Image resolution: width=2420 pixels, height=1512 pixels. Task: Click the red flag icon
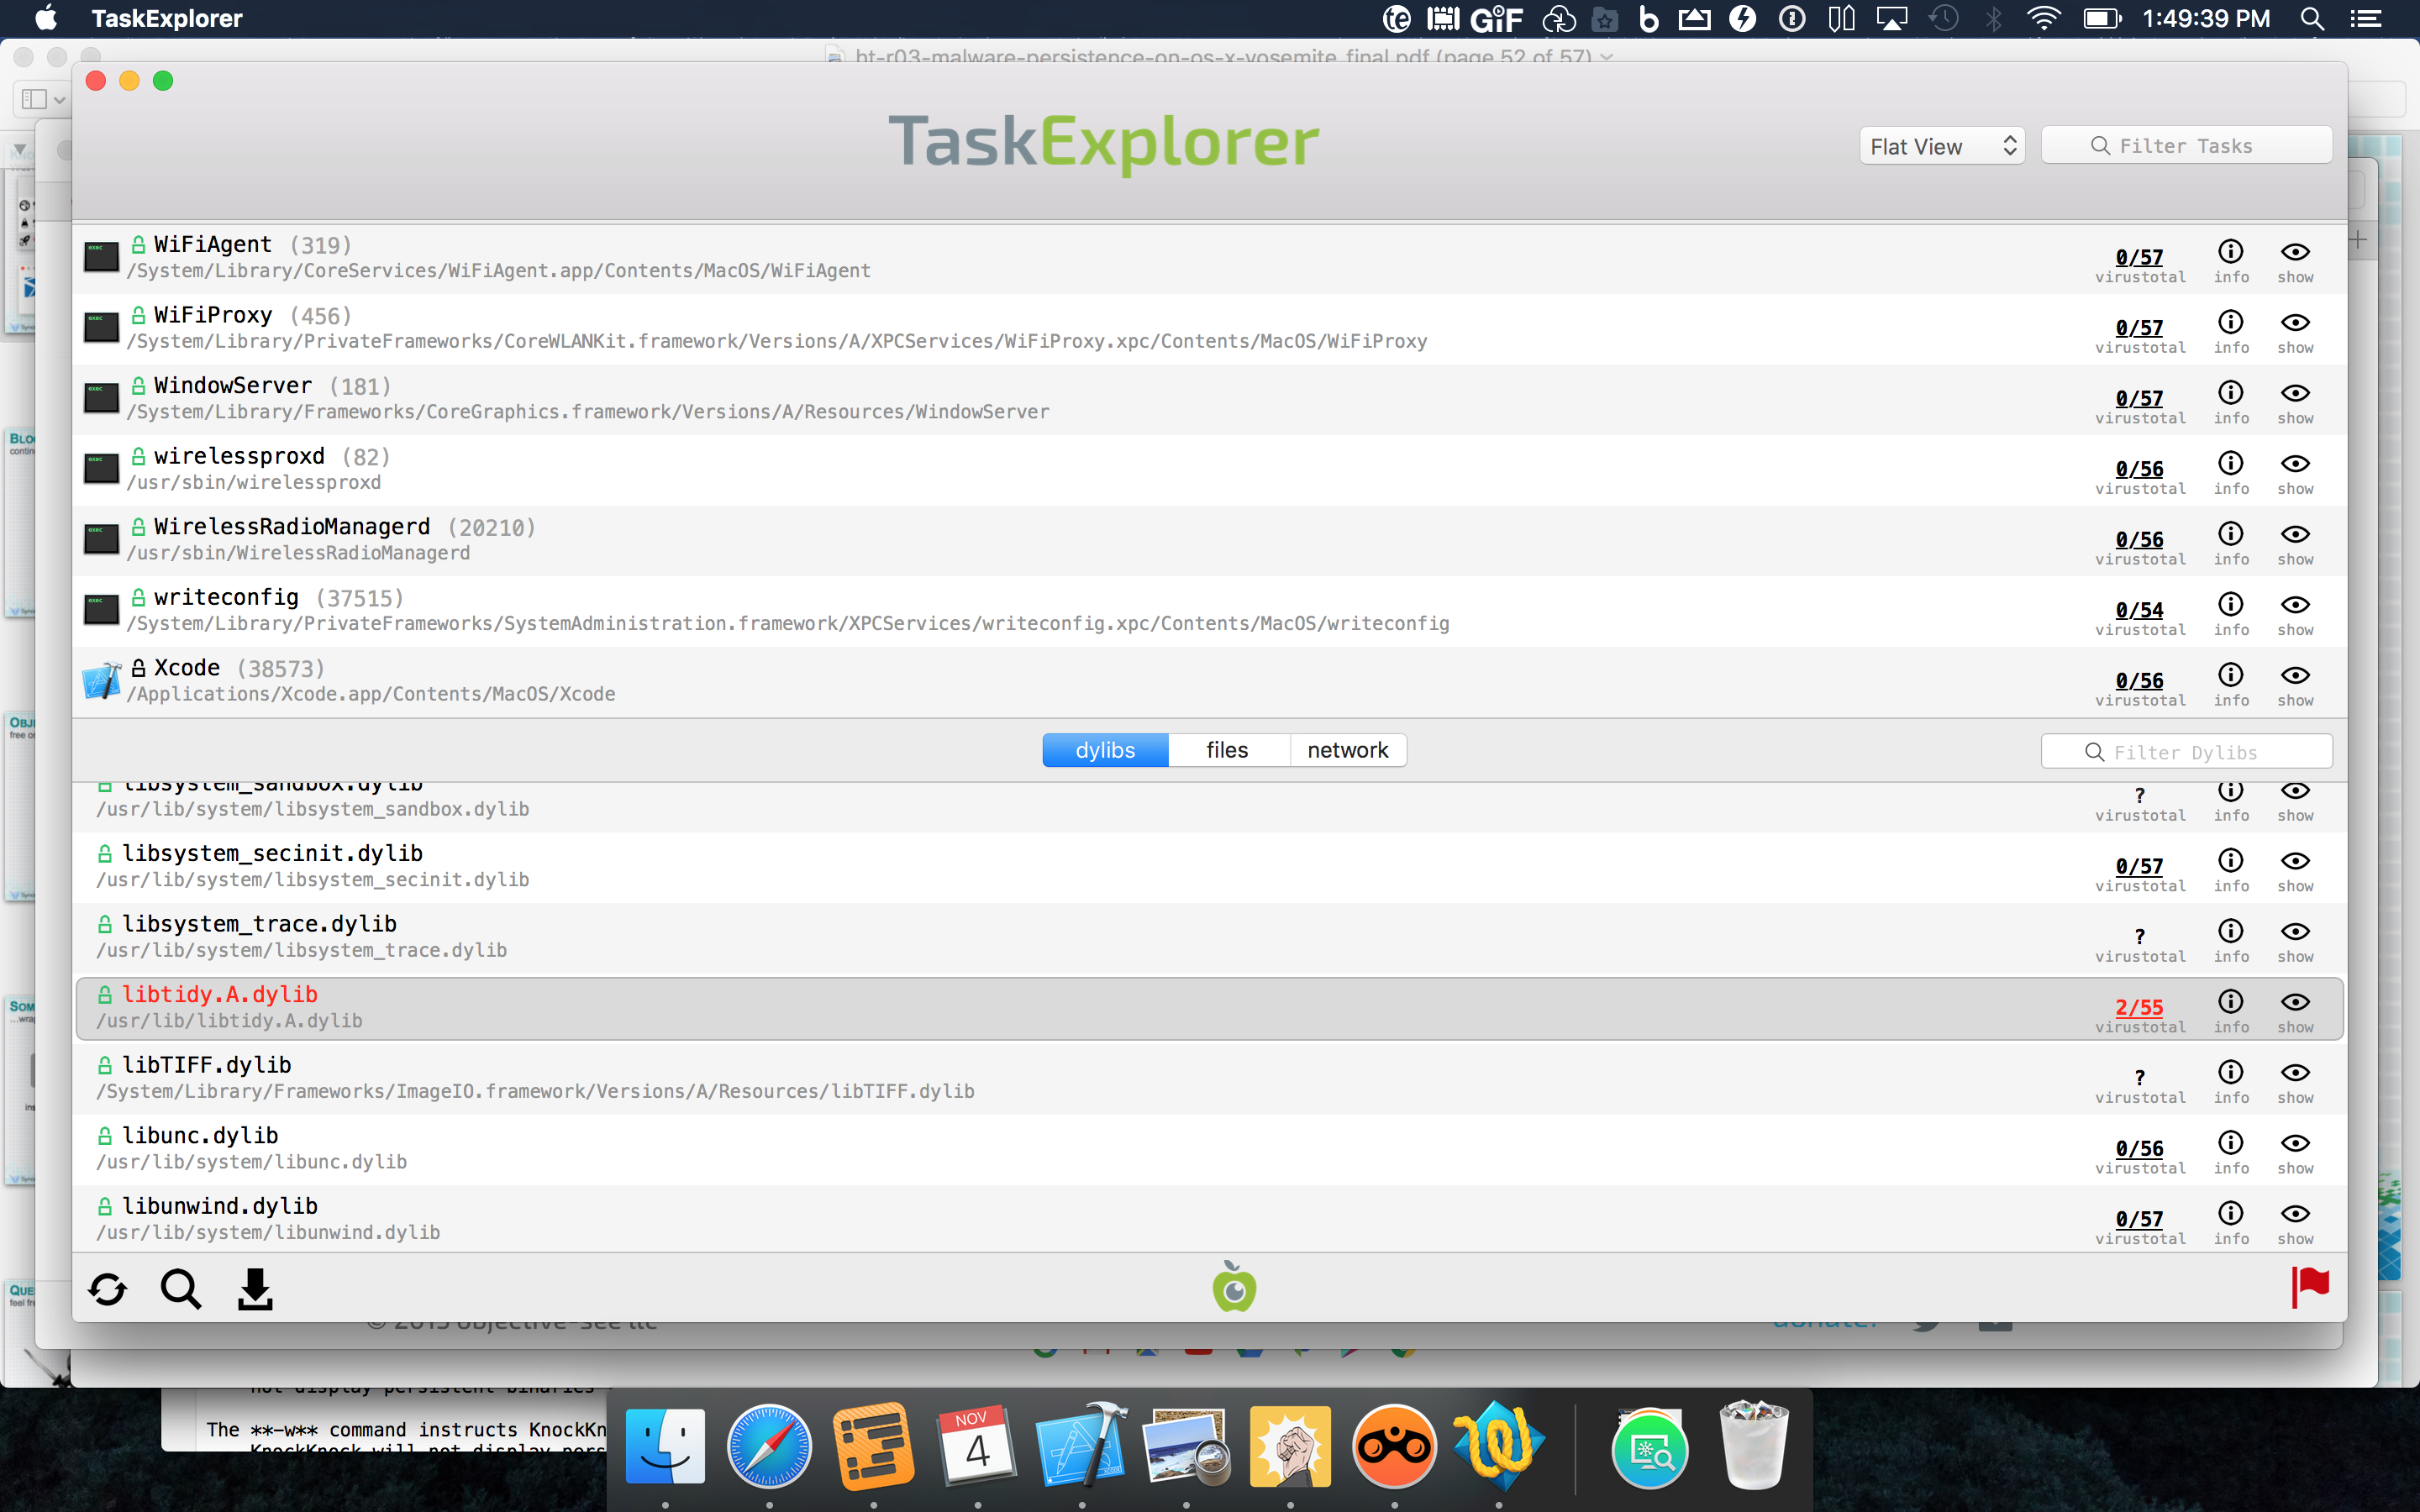[x=2310, y=1287]
